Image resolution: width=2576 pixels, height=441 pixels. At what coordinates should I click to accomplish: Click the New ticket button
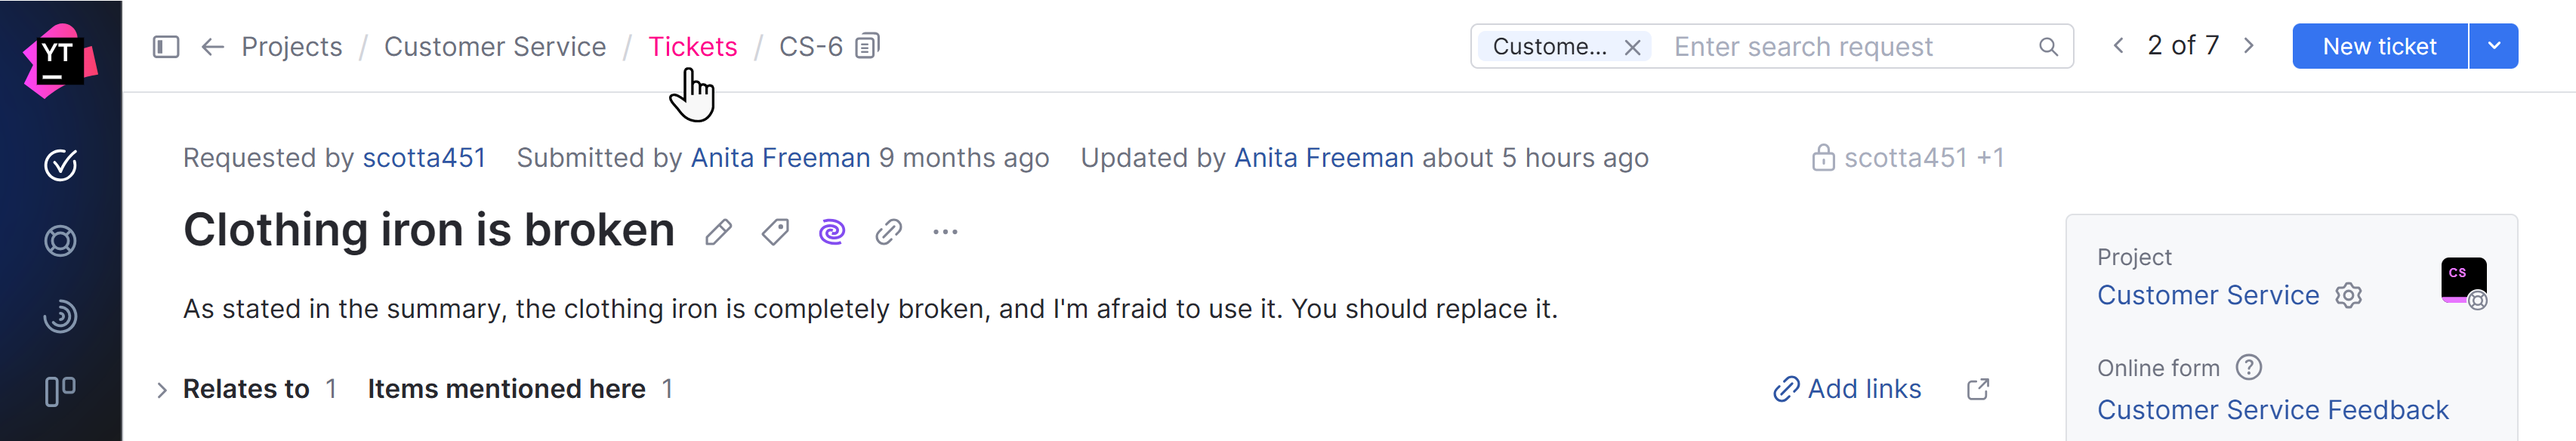(x=2379, y=46)
